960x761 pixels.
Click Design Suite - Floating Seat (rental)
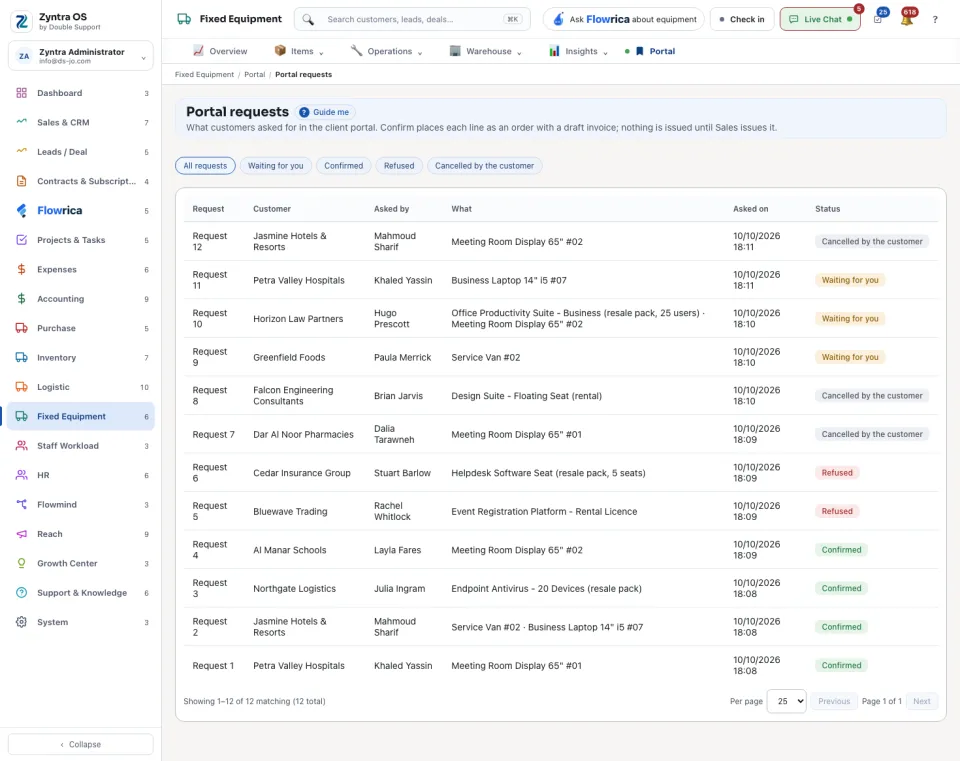point(527,396)
